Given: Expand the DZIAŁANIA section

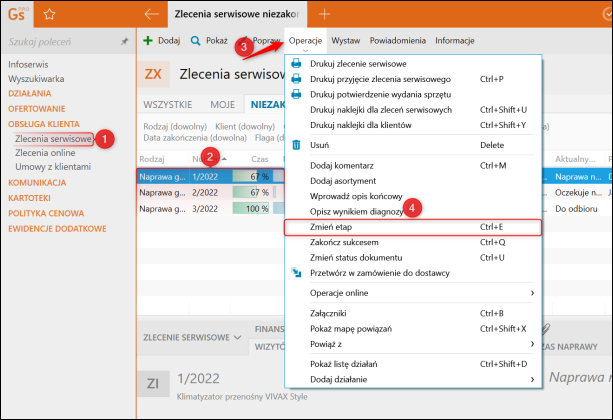Looking at the screenshot, I should [x=30, y=93].
